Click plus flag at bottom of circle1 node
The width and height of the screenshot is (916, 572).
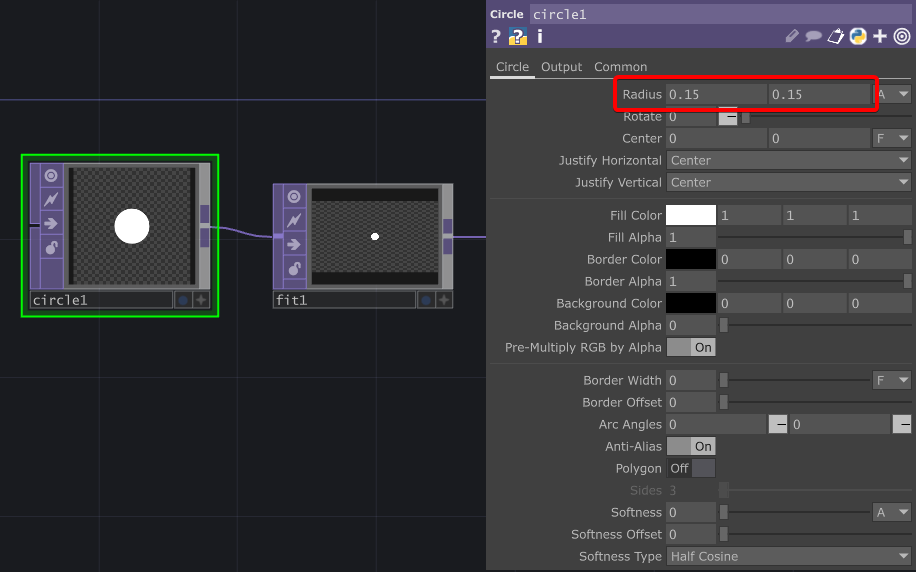[x=201, y=300]
